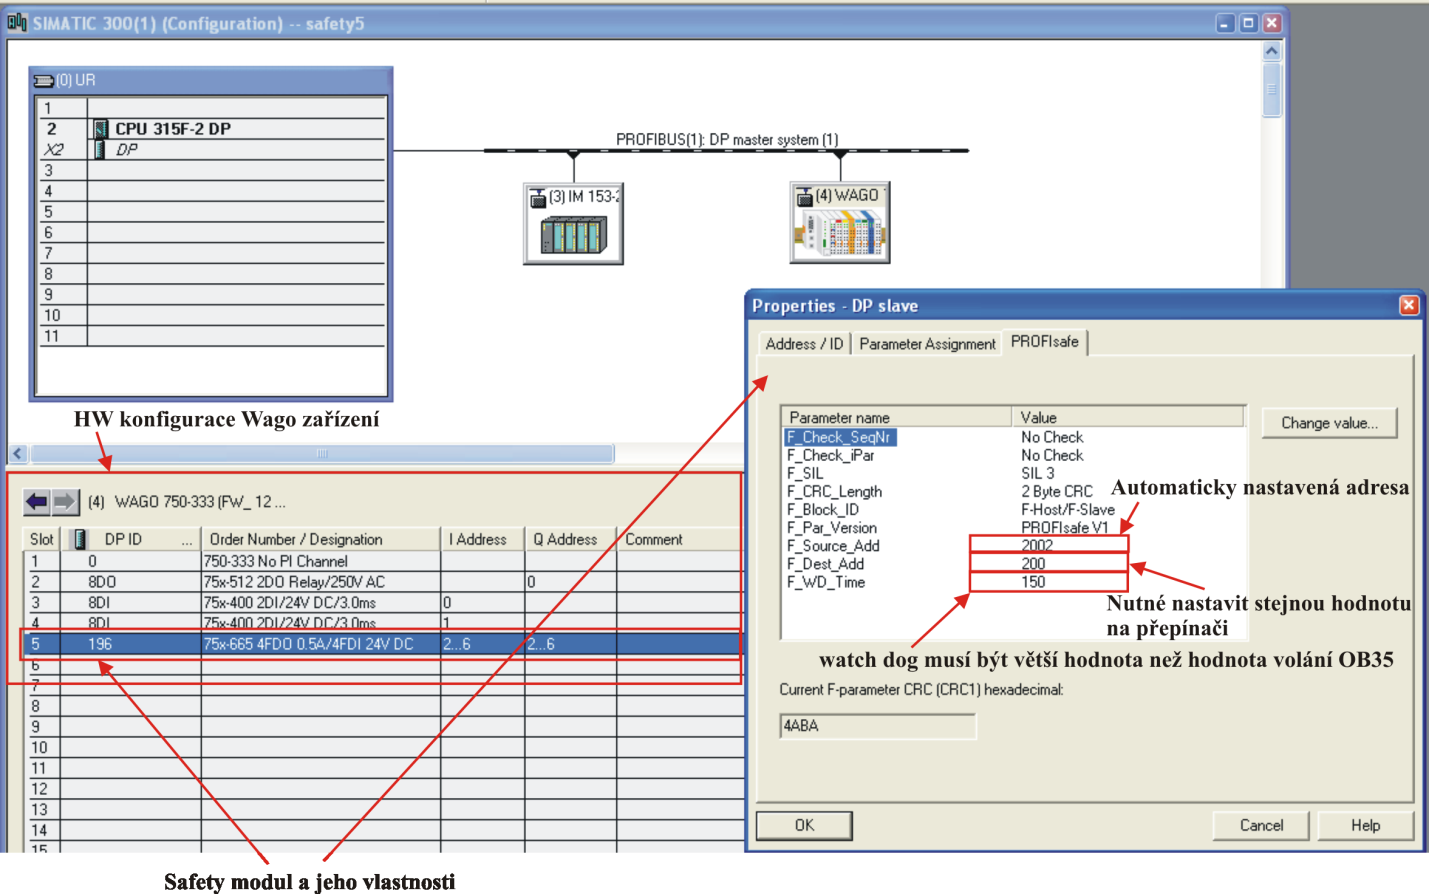Switch to the Address / ID tab
The image size is (1429, 894).
(804, 344)
